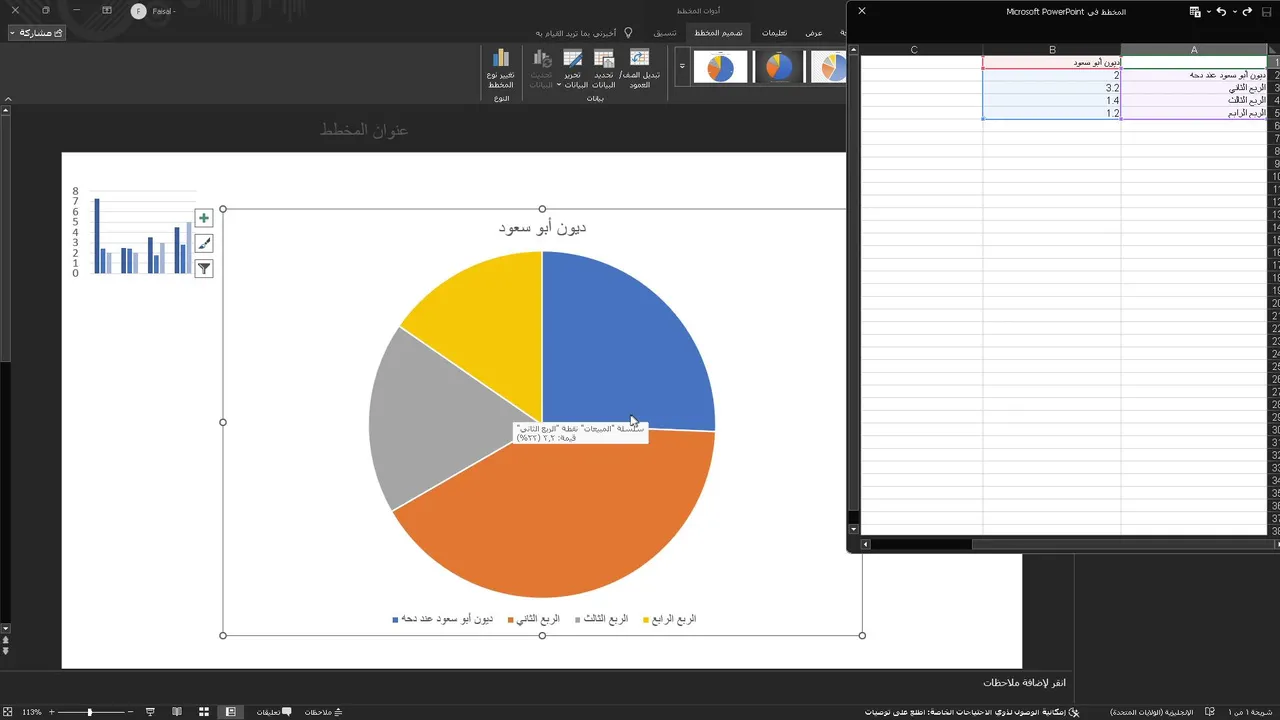Select the chart title ديون أبو سعود
Image resolution: width=1280 pixels, height=720 pixels.
[x=542, y=227]
